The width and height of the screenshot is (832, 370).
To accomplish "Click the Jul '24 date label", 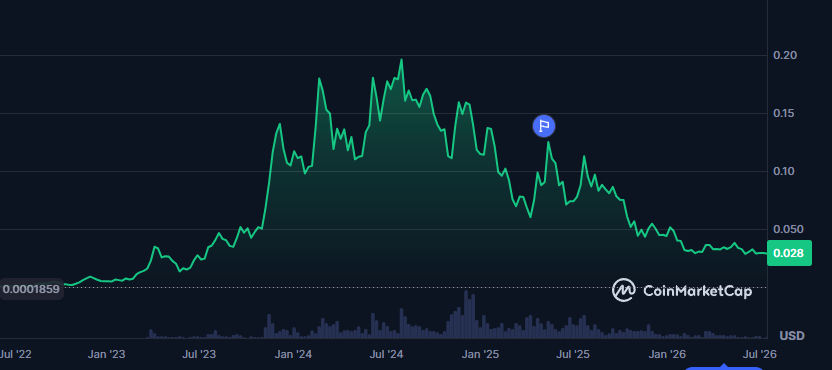I will tap(387, 354).
